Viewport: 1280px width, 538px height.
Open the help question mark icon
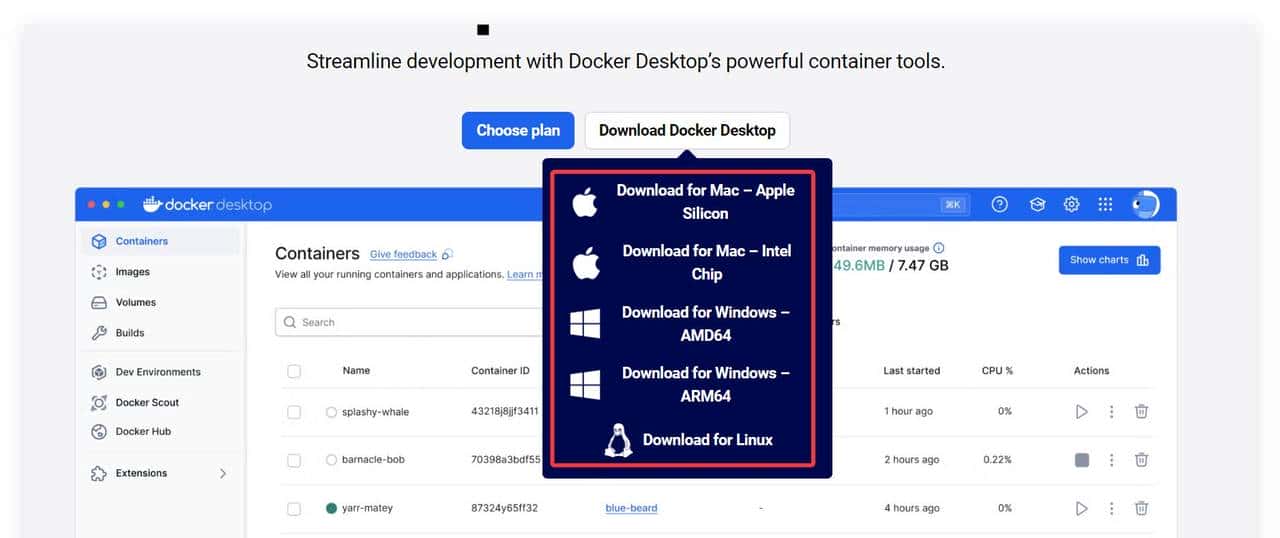tap(999, 204)
